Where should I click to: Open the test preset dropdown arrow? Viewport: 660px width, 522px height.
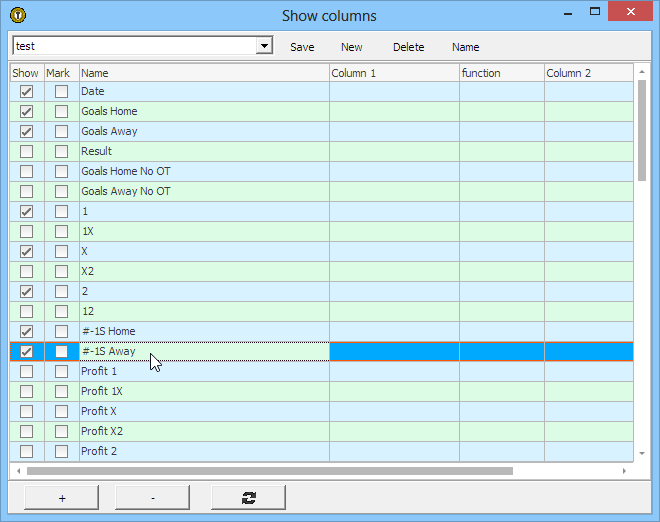[x=264, y=46]
